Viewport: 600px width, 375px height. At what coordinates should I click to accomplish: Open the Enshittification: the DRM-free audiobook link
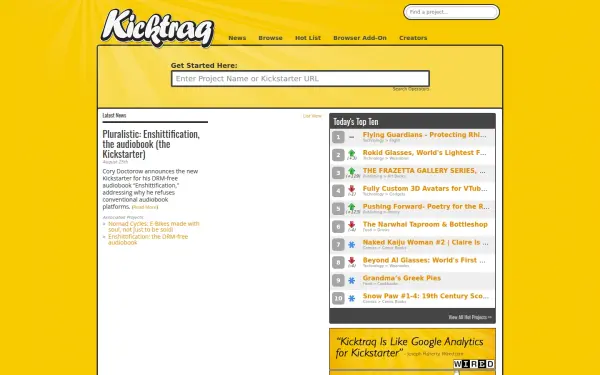(148, 240)
